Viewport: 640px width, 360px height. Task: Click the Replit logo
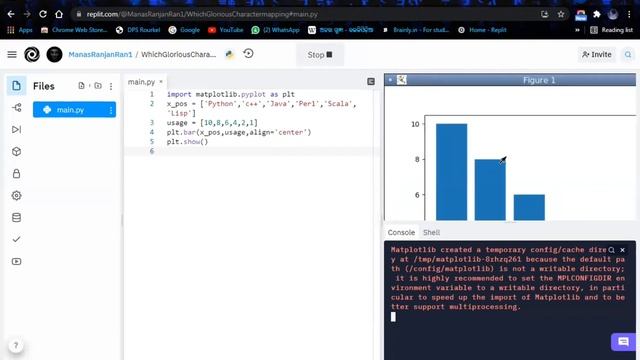(x=32, y=54)
